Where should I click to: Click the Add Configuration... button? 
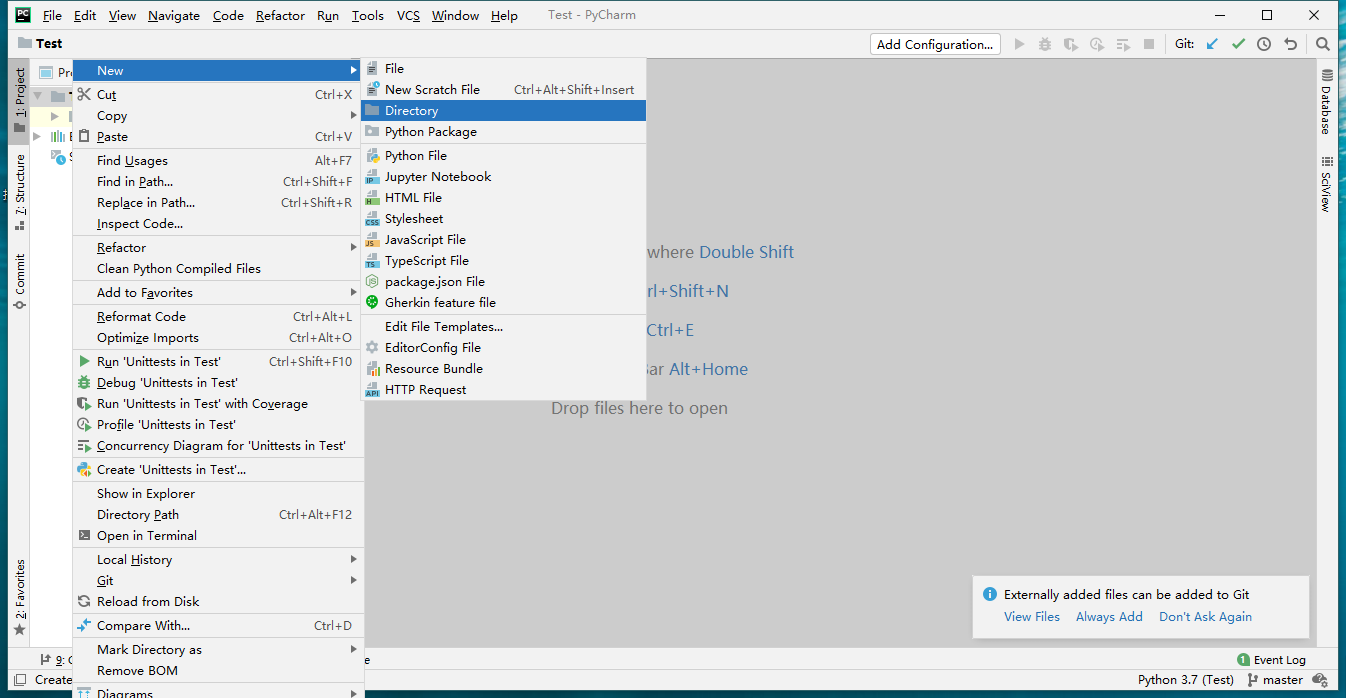coord(935,44)
